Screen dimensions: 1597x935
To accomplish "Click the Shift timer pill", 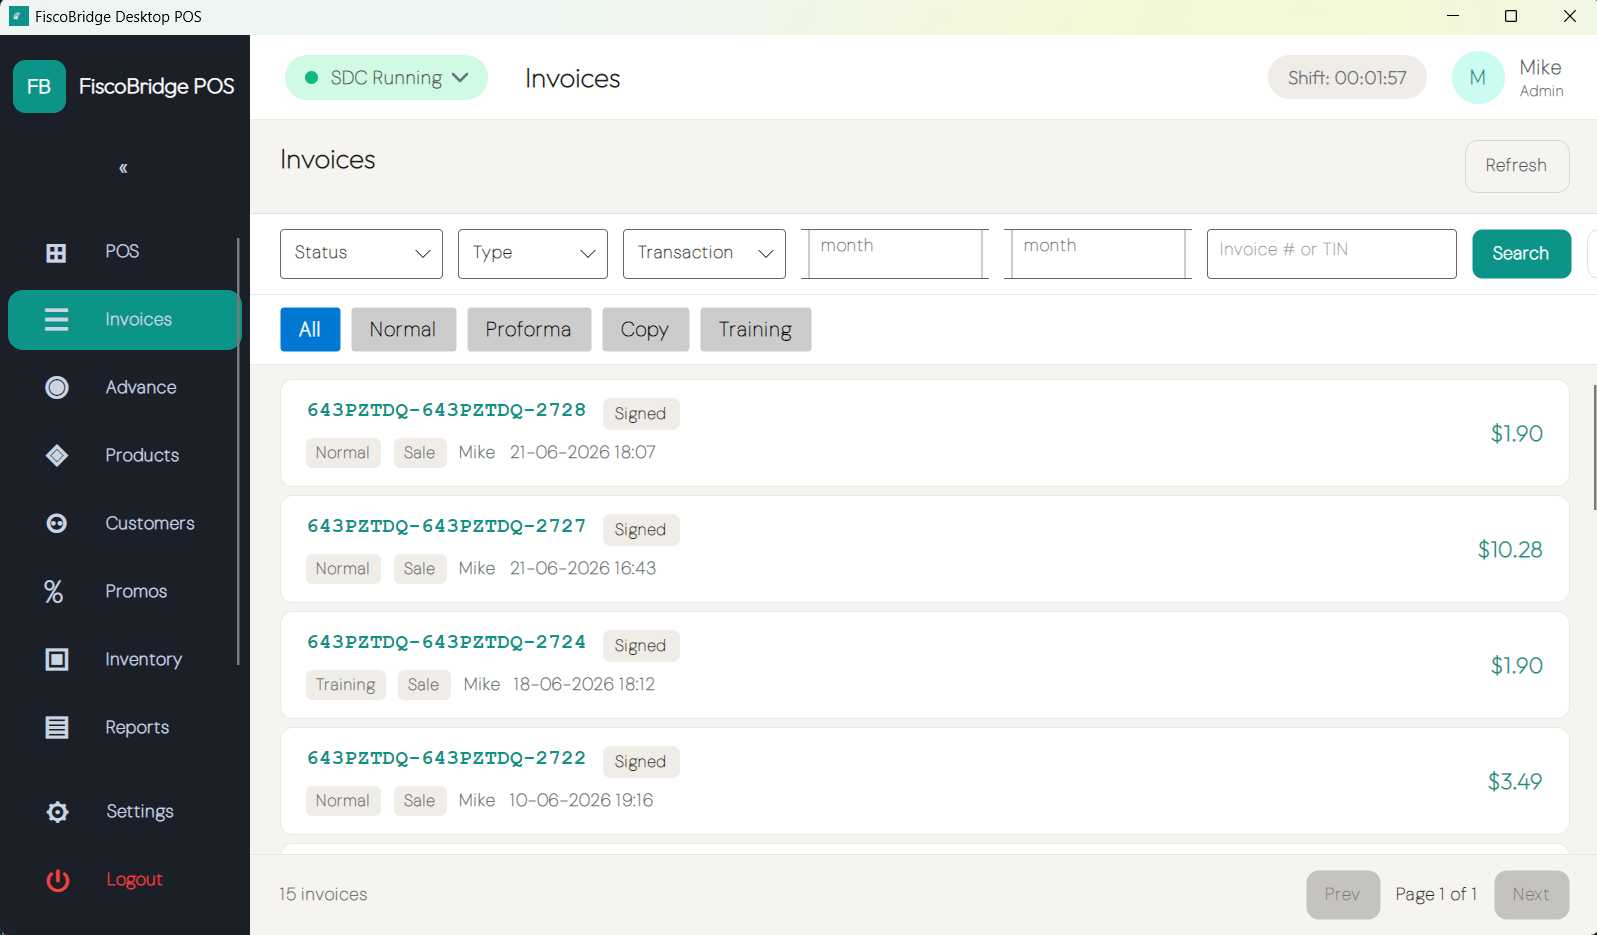I will [x=1347, y=78].
